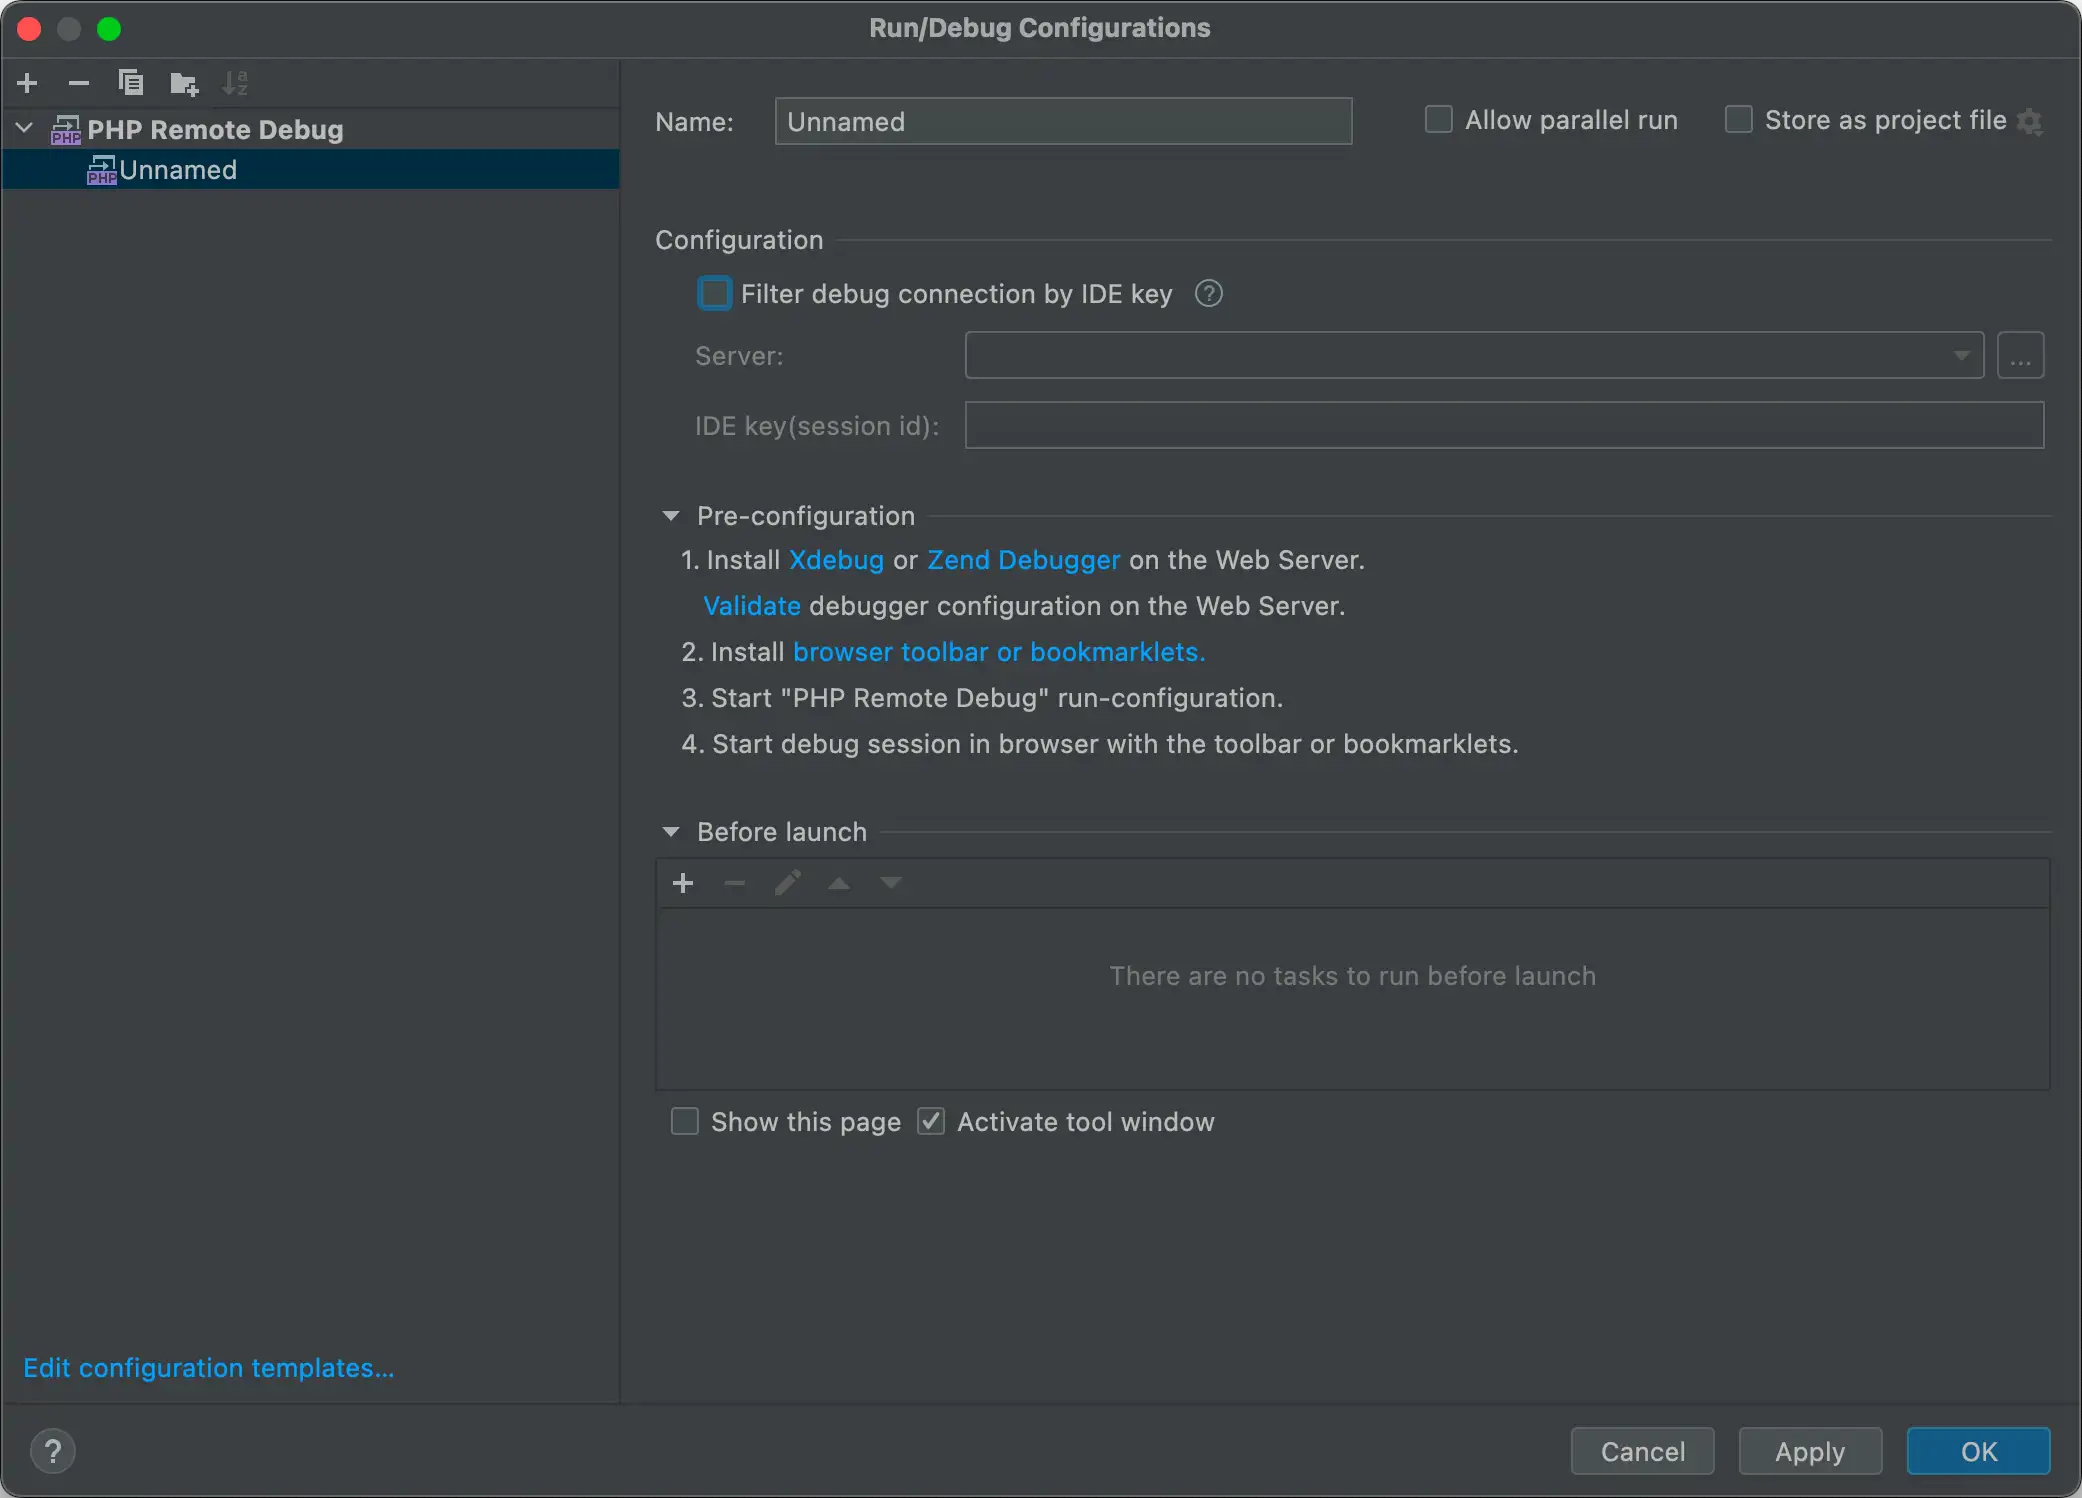Collapse the PHP Remote Debug group
The width and height of the screenshot is (2082, 1498).
click(22, 128)
